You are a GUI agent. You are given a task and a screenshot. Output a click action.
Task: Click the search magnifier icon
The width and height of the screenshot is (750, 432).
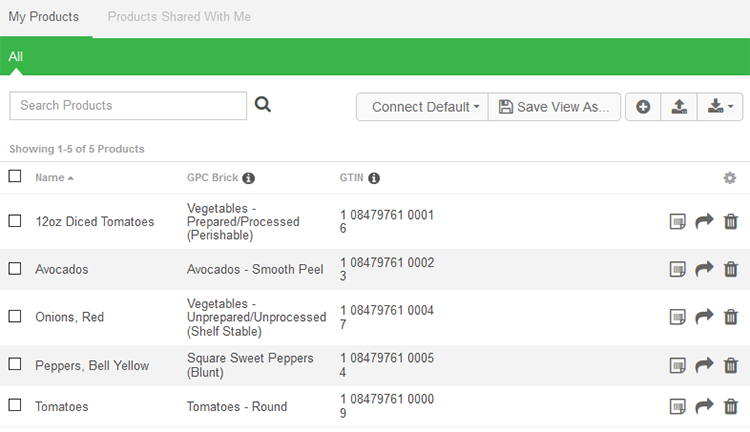pyautogui.click(x=263, y=105)
